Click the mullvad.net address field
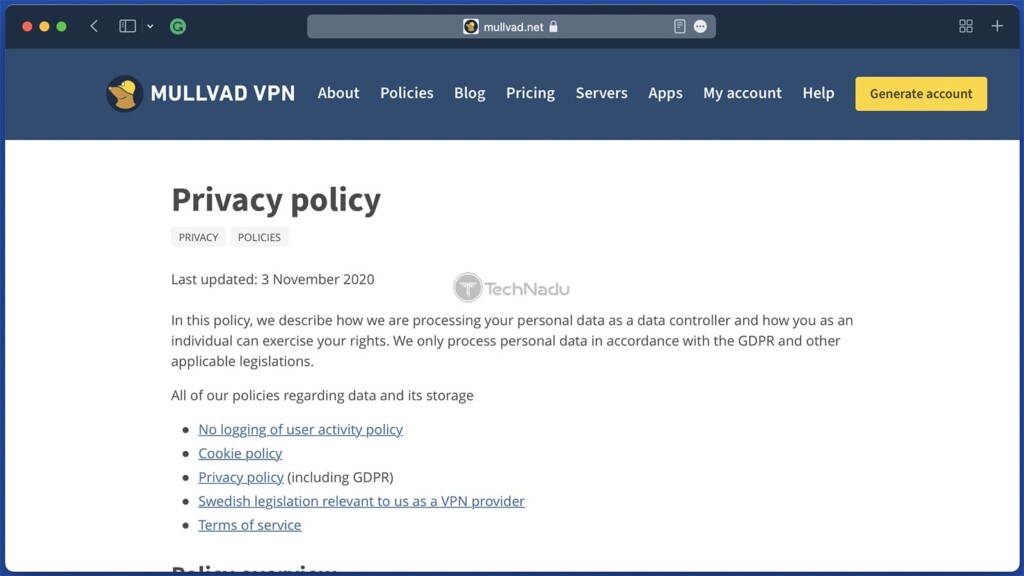1024x576 pixels. [512, 27]
